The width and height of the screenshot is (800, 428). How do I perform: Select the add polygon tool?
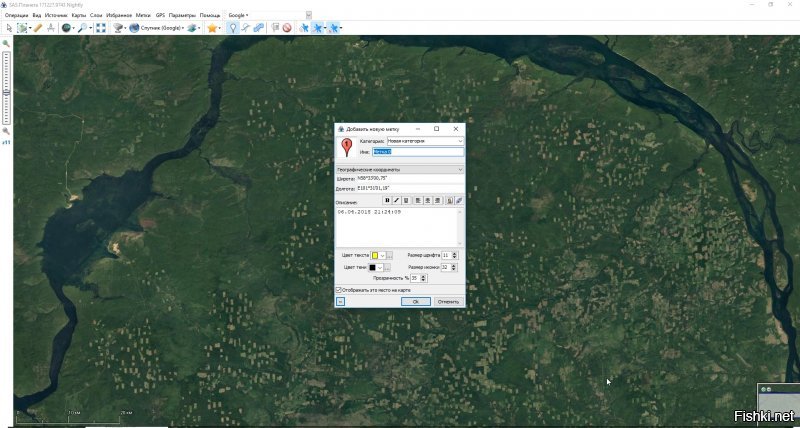pos(259,28)
